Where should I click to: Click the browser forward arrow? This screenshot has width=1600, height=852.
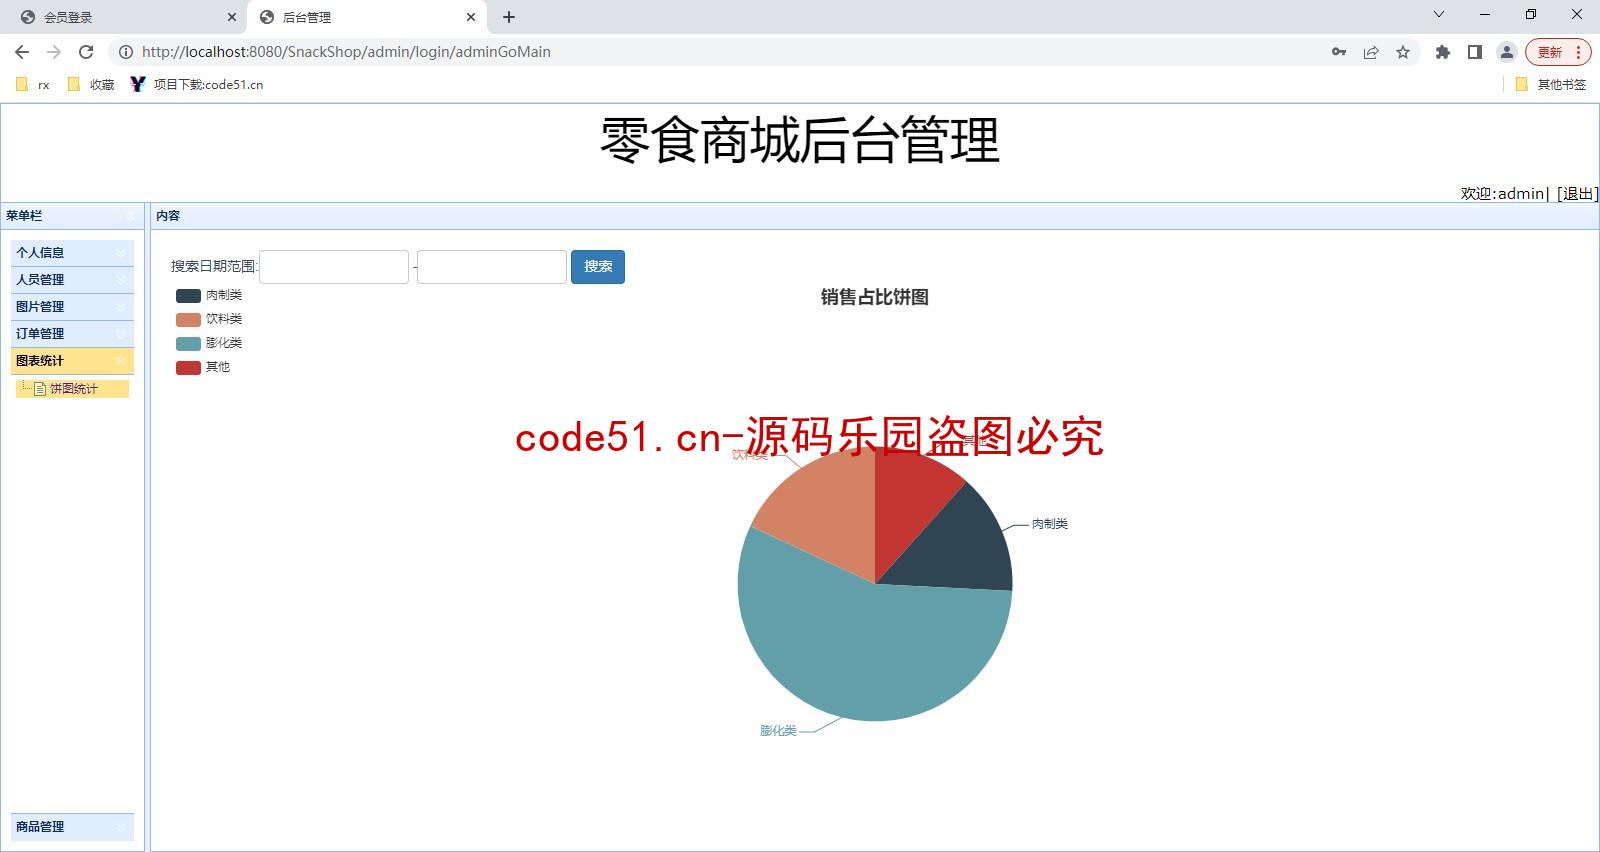[x=54, y=52]
